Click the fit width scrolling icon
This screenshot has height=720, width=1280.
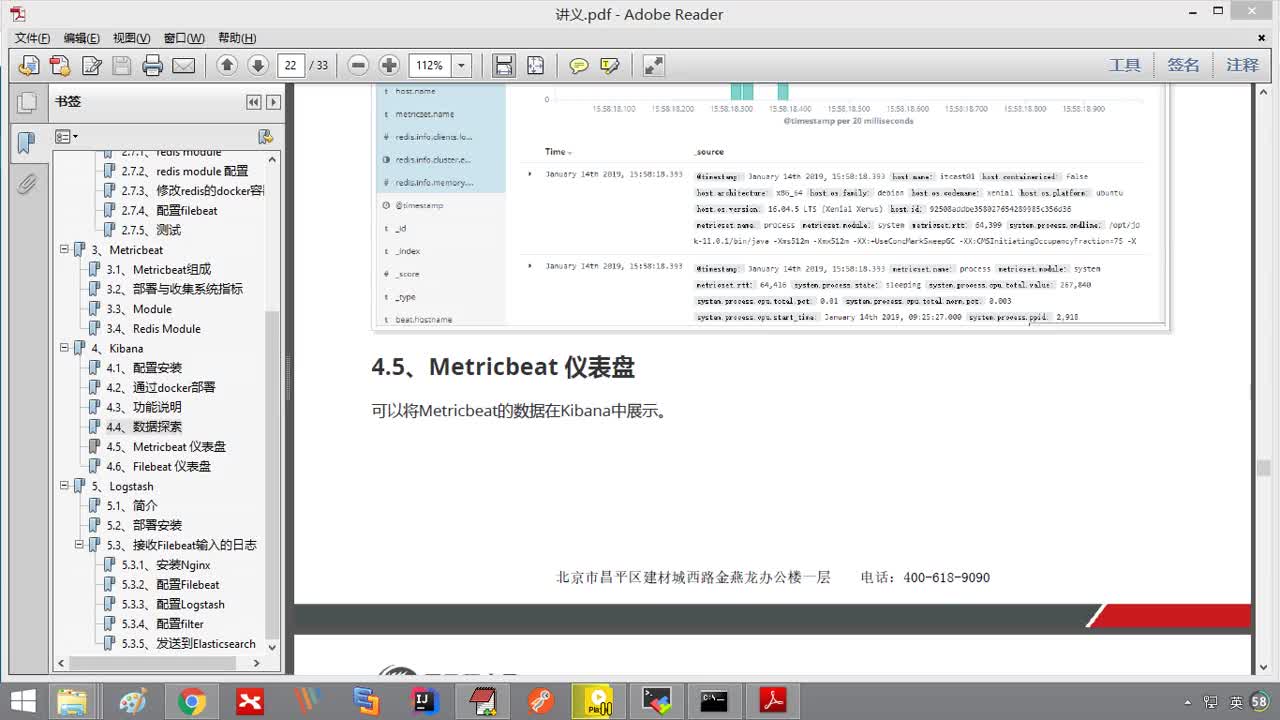tap(504, 65)
